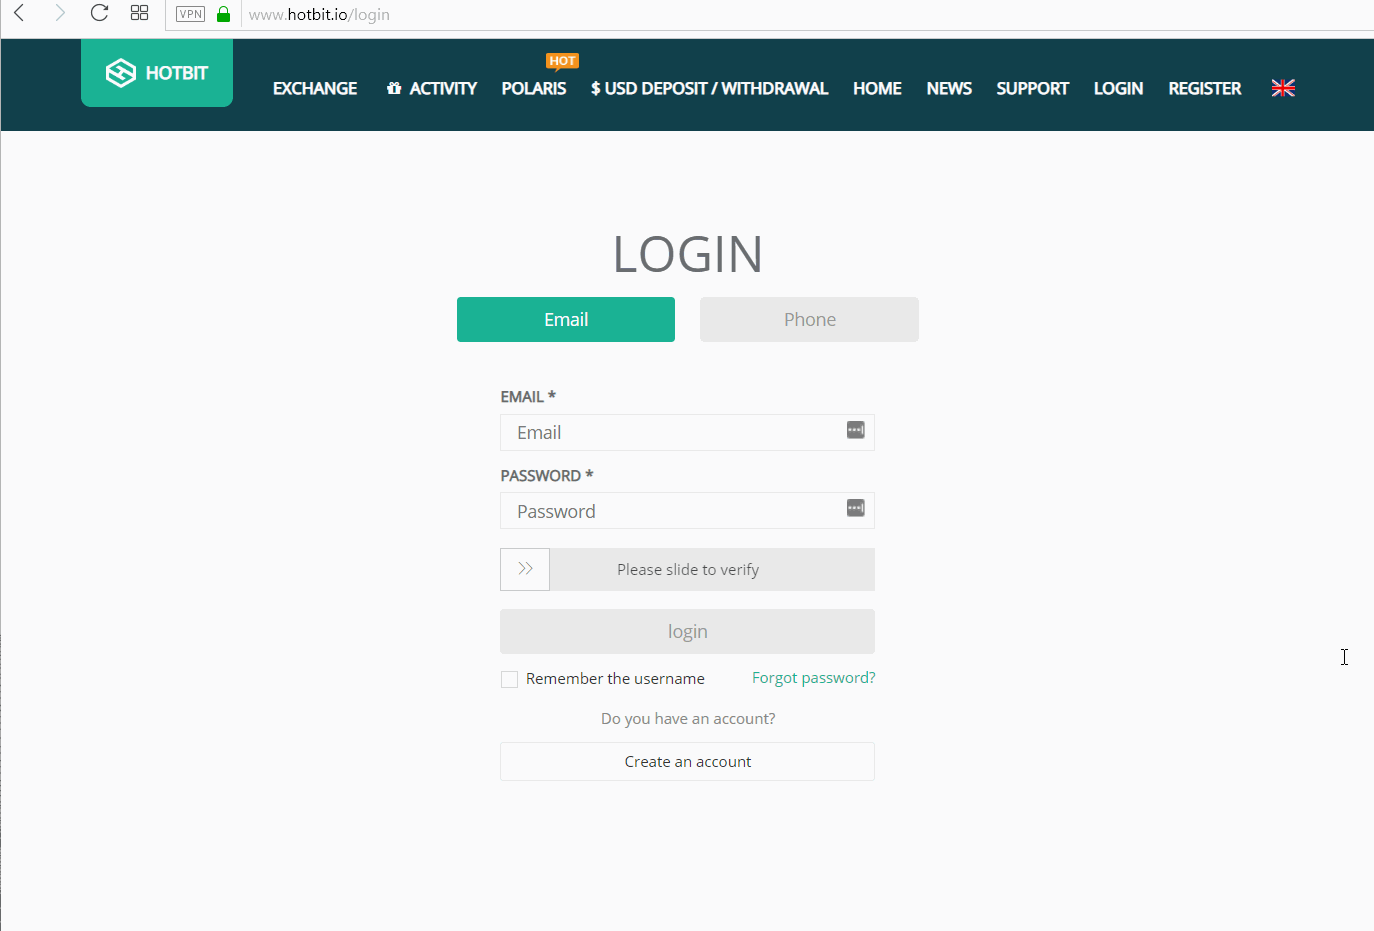Select the Email login tab
The width and height of the screenshot is (1374, 931).
(x=566, y=320)
